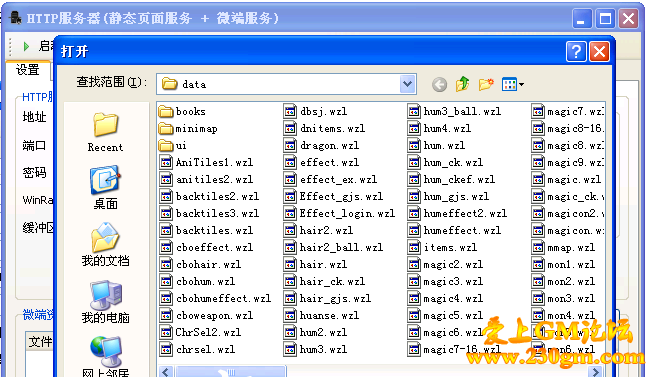Select file hum2.wzl
This screenshot has height=377, width=651.
point(316,333)
